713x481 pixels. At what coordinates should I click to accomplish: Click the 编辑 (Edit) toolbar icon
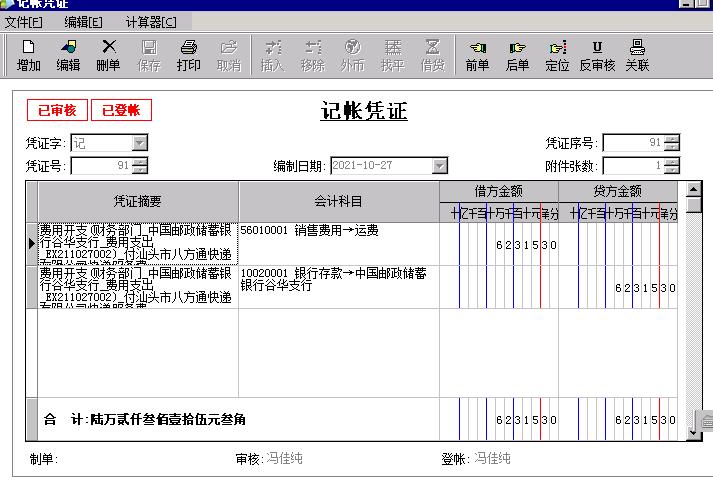tap(68, 56)
